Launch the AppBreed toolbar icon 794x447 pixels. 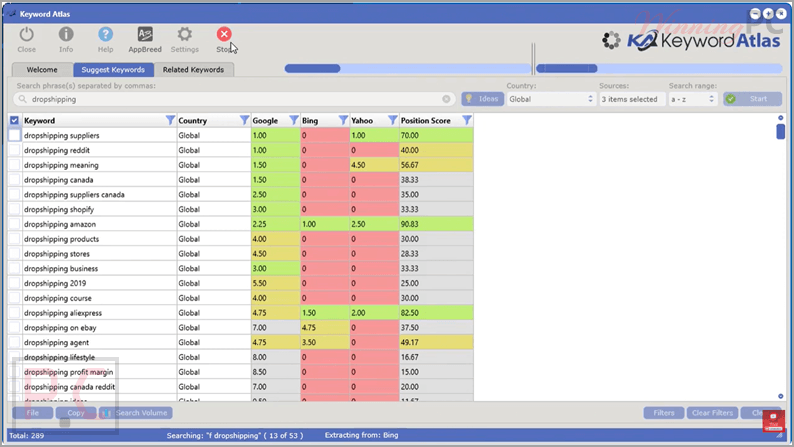[145, 34]
